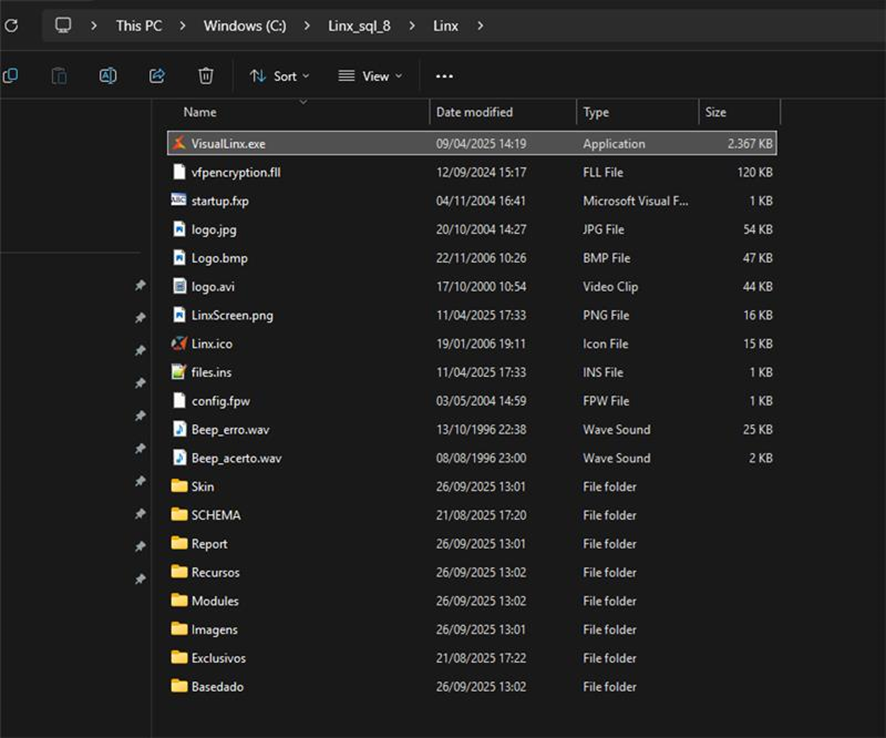Viewport: 886px width, 738px height.
Task: Sort files by the Name column header
Action: tap(200, 112)
